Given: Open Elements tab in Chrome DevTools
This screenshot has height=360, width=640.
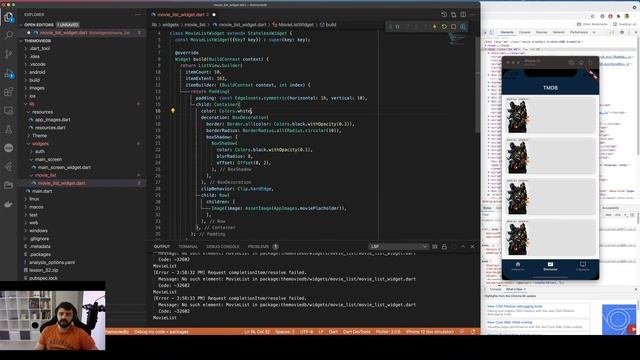Looking at the screenshot, I should [x=507, y=32].
